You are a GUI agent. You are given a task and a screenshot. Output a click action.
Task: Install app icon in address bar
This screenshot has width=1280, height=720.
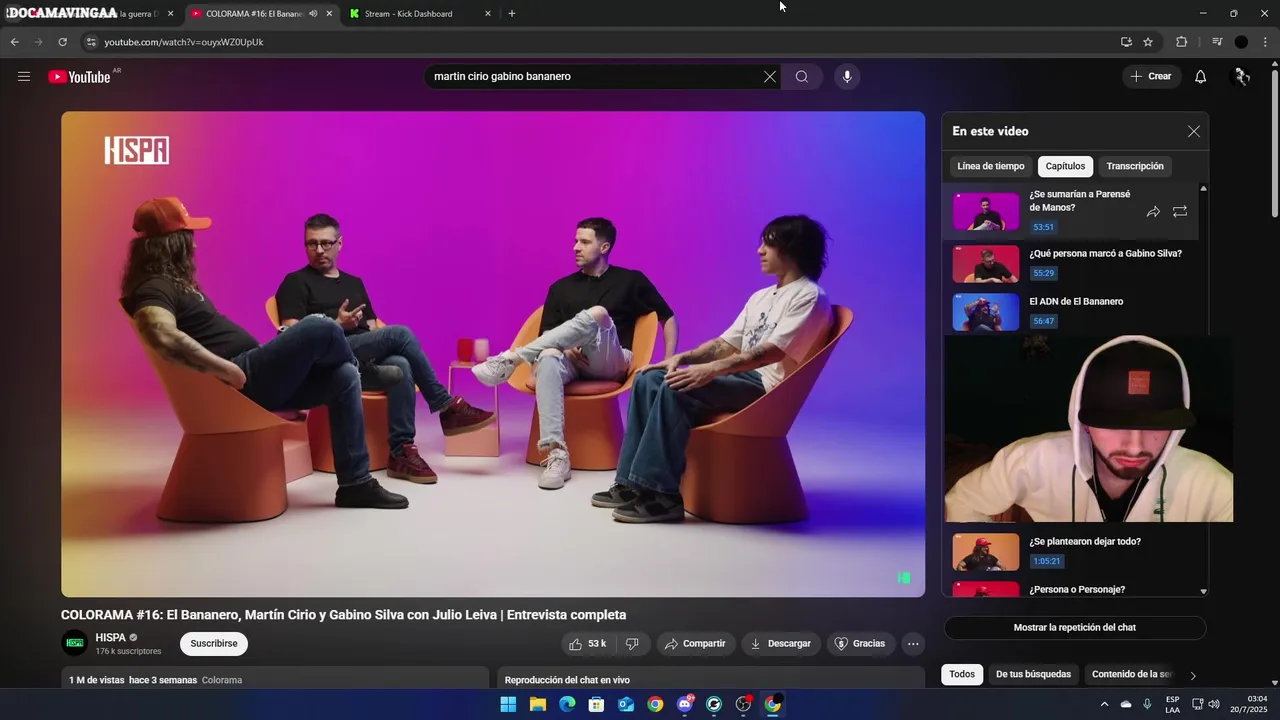pyautogui.click(x=1126, y=42)
